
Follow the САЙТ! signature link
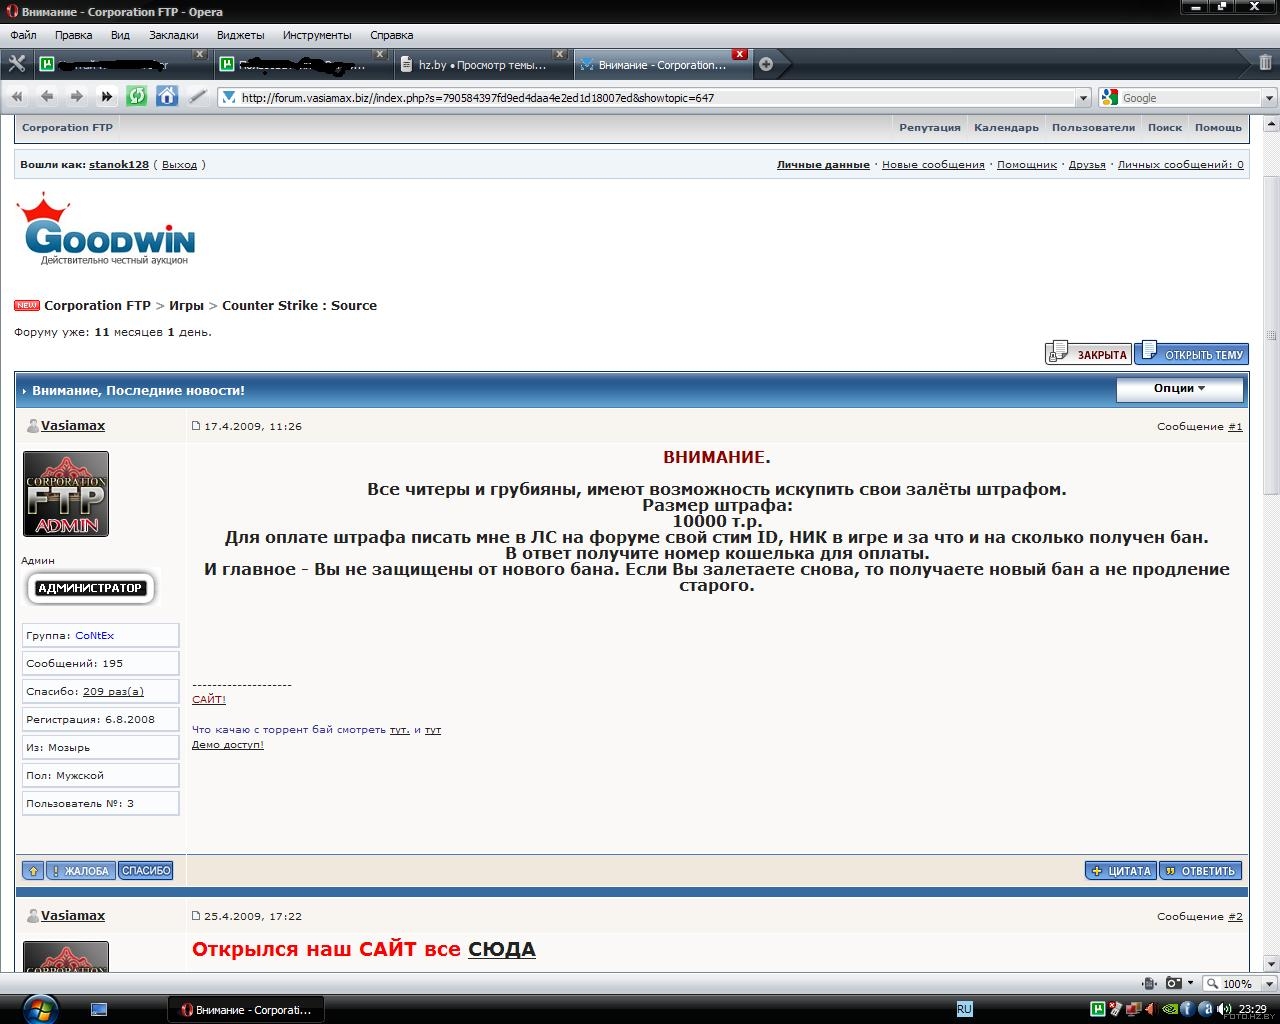pyautogui.click(x=209, y=700)
